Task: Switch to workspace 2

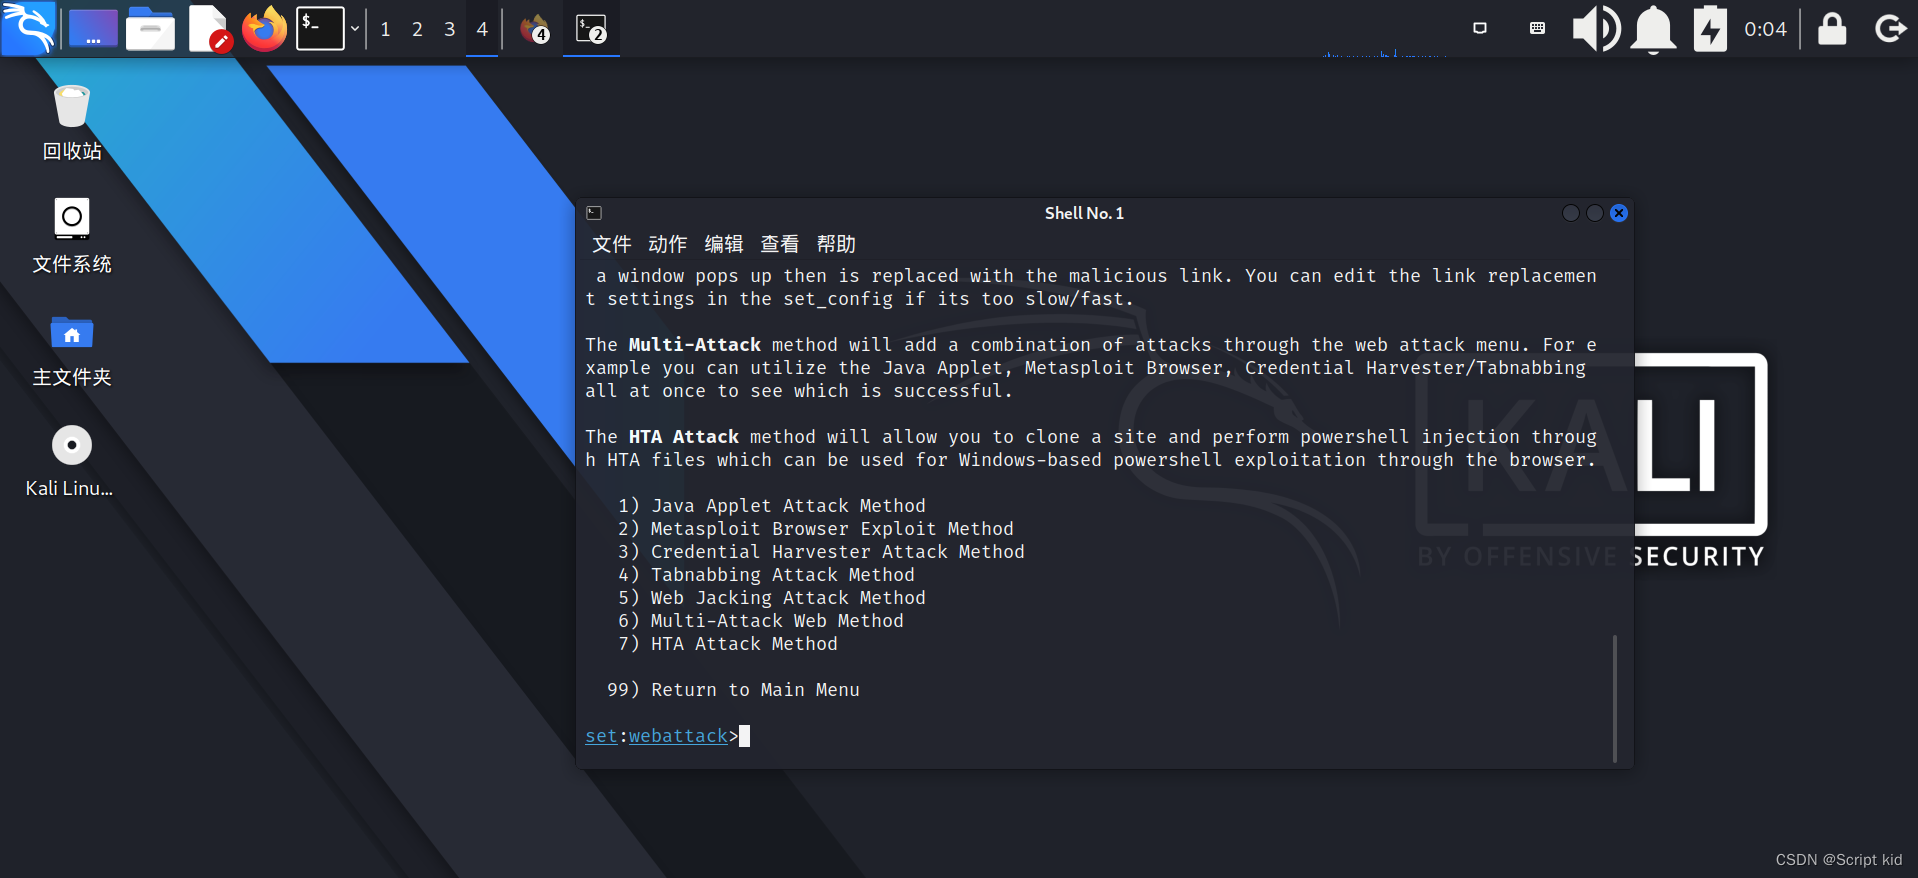Action: [x=418, y=29]
